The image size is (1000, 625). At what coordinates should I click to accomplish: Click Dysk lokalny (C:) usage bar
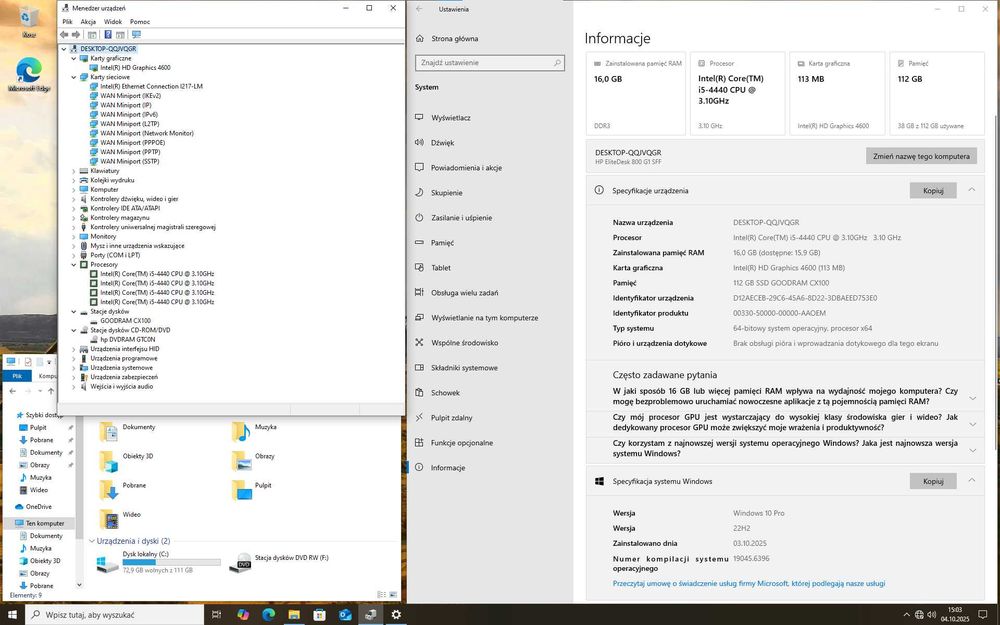click(x=172, y=562)
